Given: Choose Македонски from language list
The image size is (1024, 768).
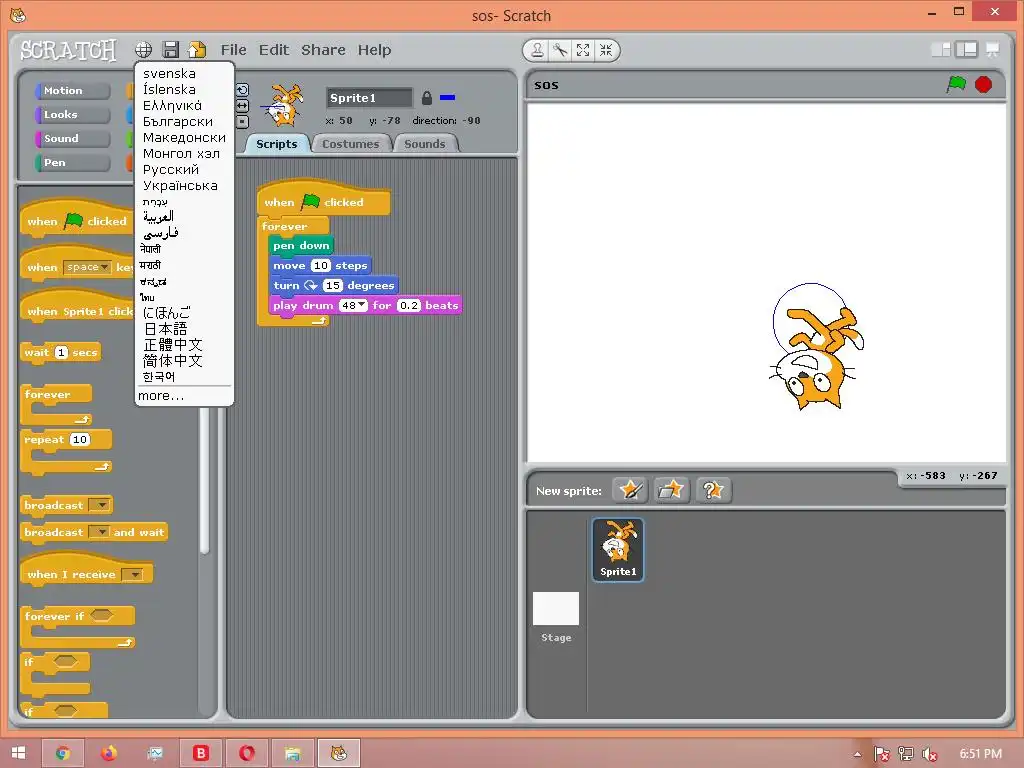Looking at the screenshot, I should coord(184,138).
